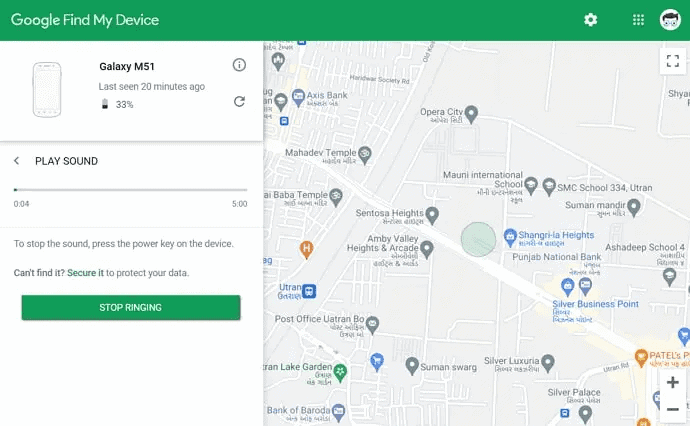Click the green device location circle
690x426 pixels.
coord(478,239)
